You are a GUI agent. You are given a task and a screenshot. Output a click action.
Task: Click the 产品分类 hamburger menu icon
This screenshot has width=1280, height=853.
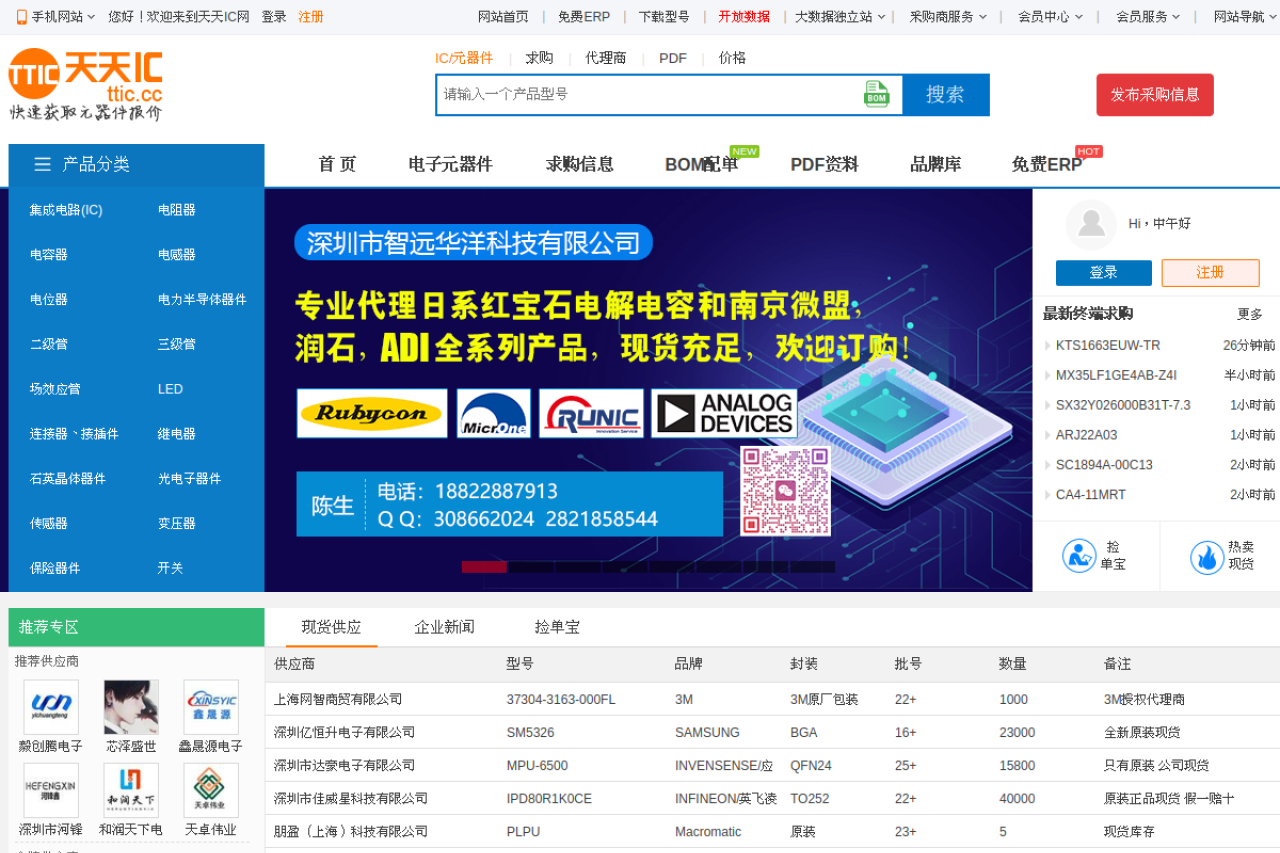click(x=42, y=164)
